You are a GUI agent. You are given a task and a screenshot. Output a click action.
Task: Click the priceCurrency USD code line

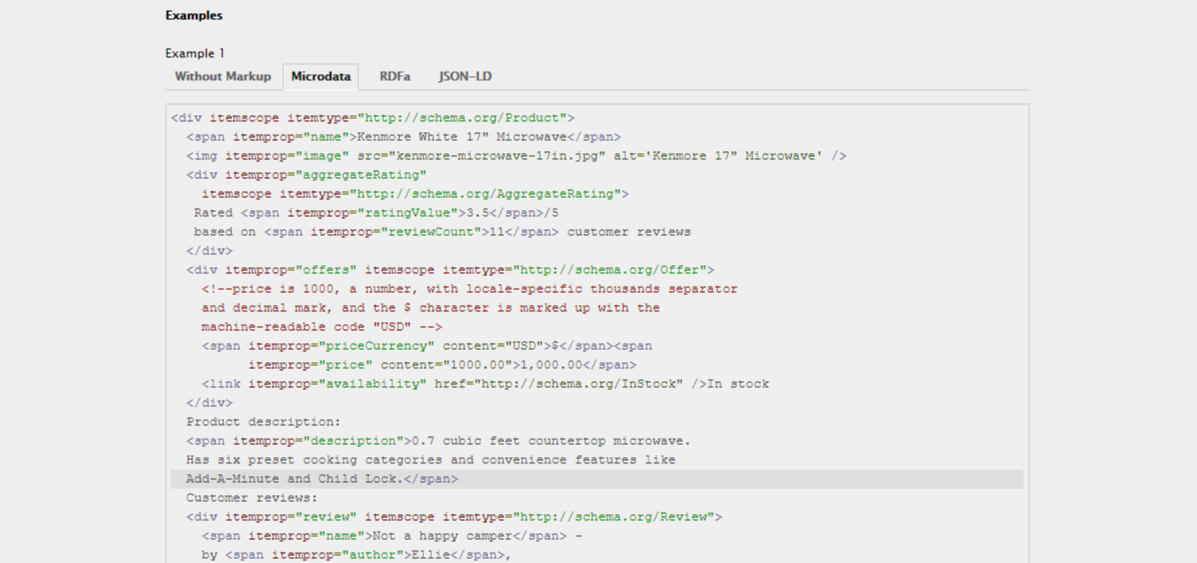[426, 346]
